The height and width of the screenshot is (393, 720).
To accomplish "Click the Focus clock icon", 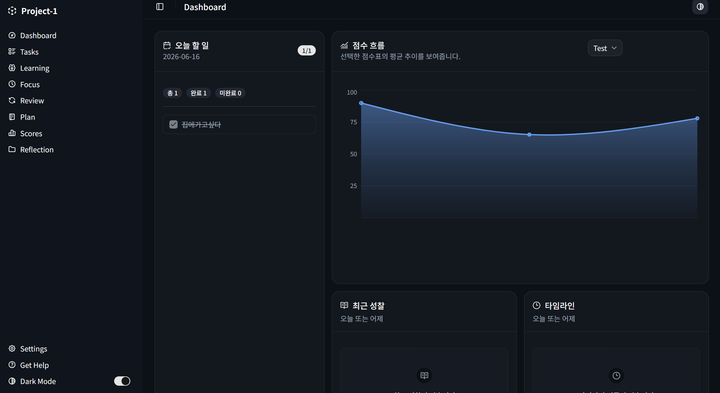I will [x=12, y=84].
